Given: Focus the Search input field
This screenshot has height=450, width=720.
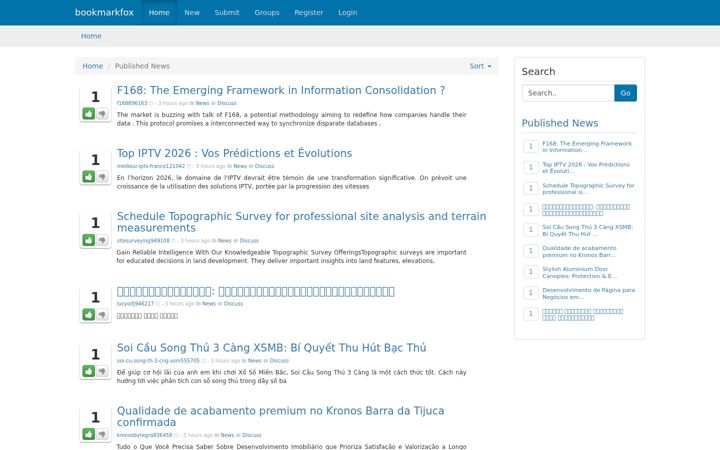Looking at the screenshot, I should (x=568, y=93).
